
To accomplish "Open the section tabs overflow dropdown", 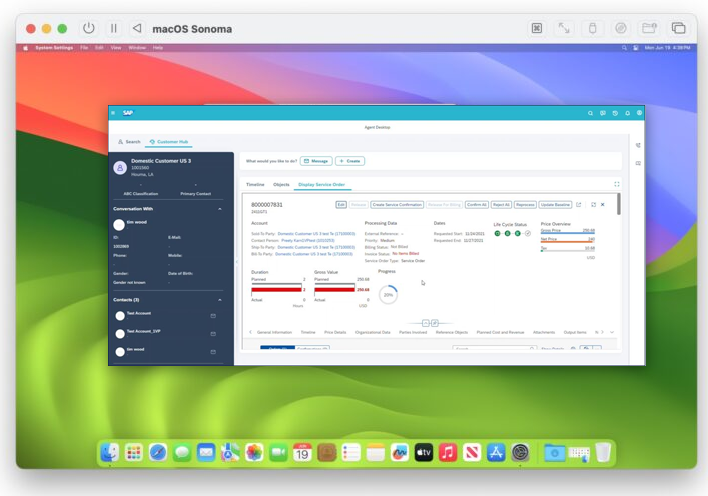I will click(612, 332).
